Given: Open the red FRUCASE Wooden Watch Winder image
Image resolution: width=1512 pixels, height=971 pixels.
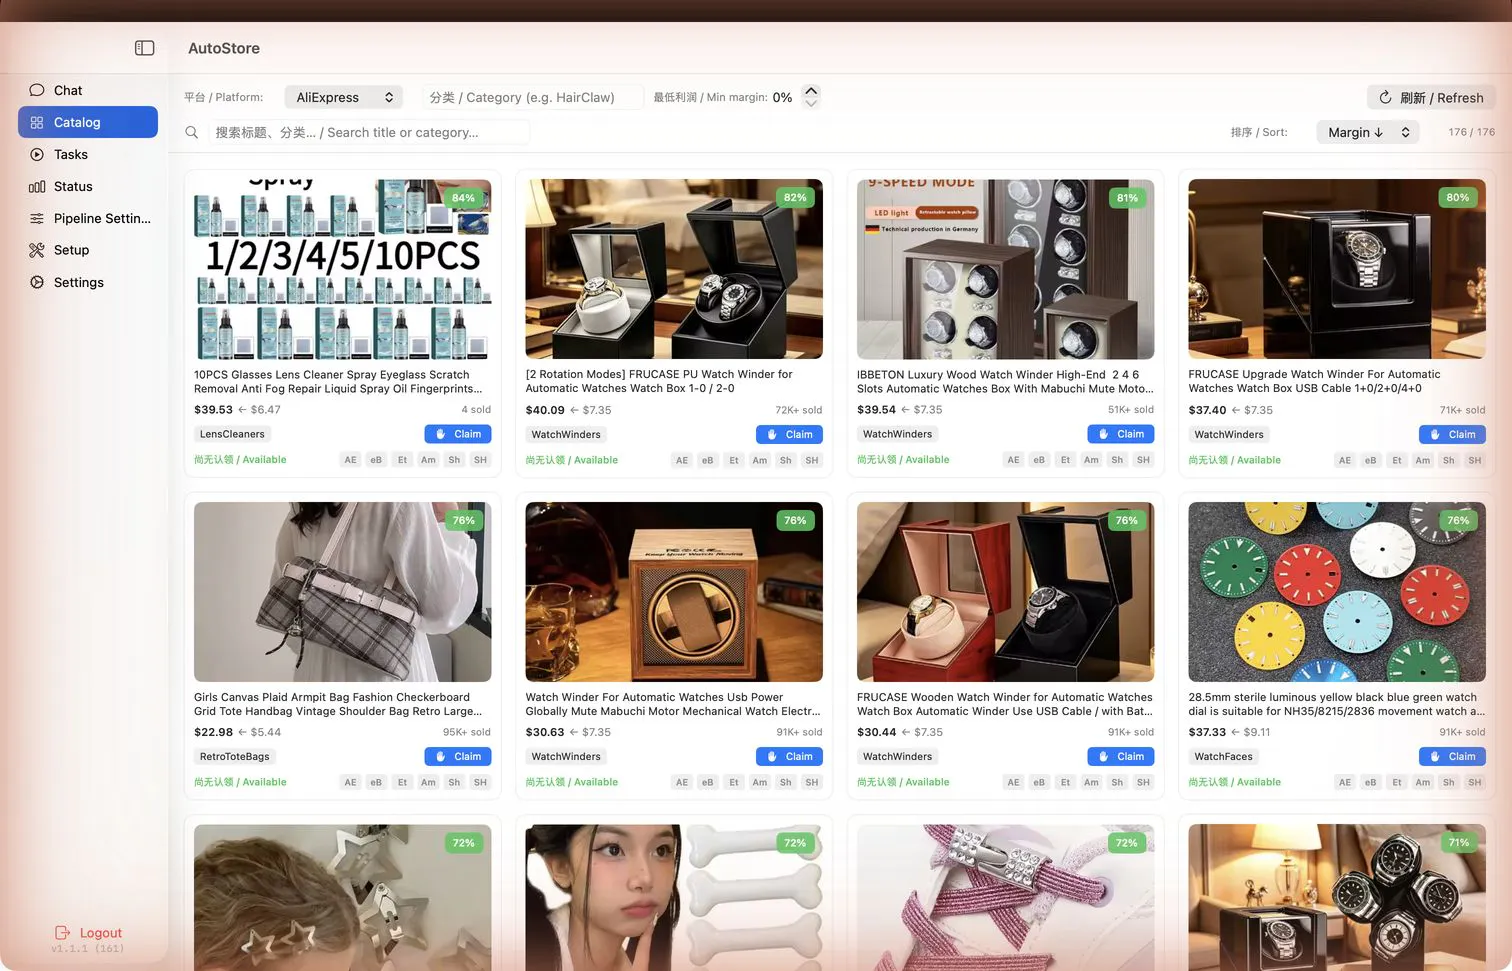Looking at the screenshot, I should point(1005,592).
